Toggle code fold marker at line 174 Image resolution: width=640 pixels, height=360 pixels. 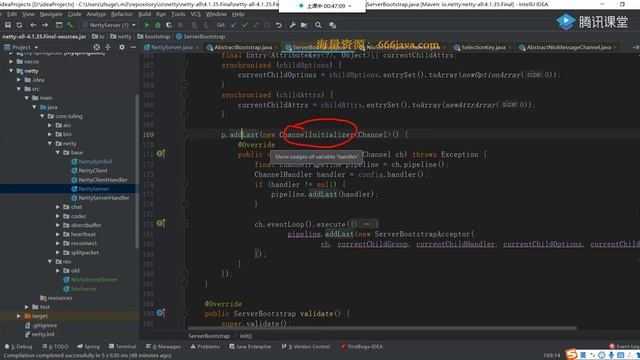coord(184,184)
